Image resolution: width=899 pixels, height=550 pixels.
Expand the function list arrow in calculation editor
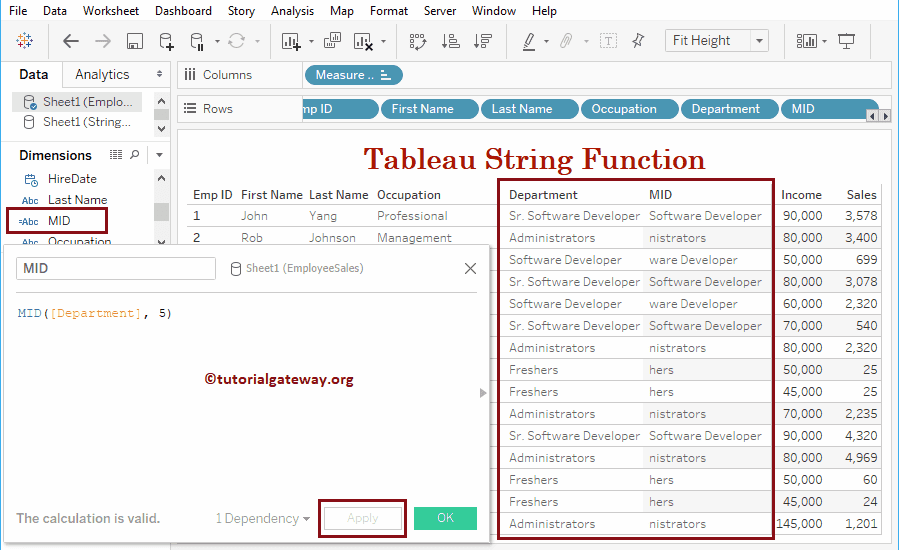pos(483,393)
